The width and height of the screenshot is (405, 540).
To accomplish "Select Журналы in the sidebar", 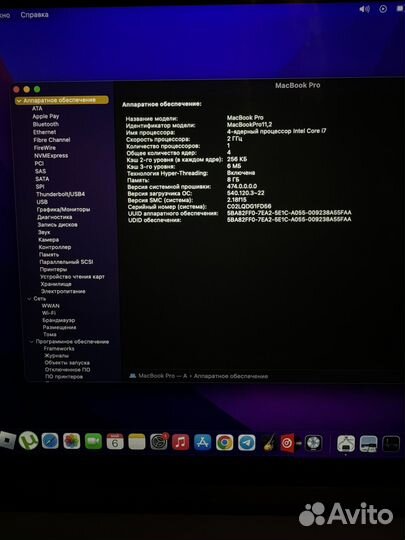I will 57,356.
